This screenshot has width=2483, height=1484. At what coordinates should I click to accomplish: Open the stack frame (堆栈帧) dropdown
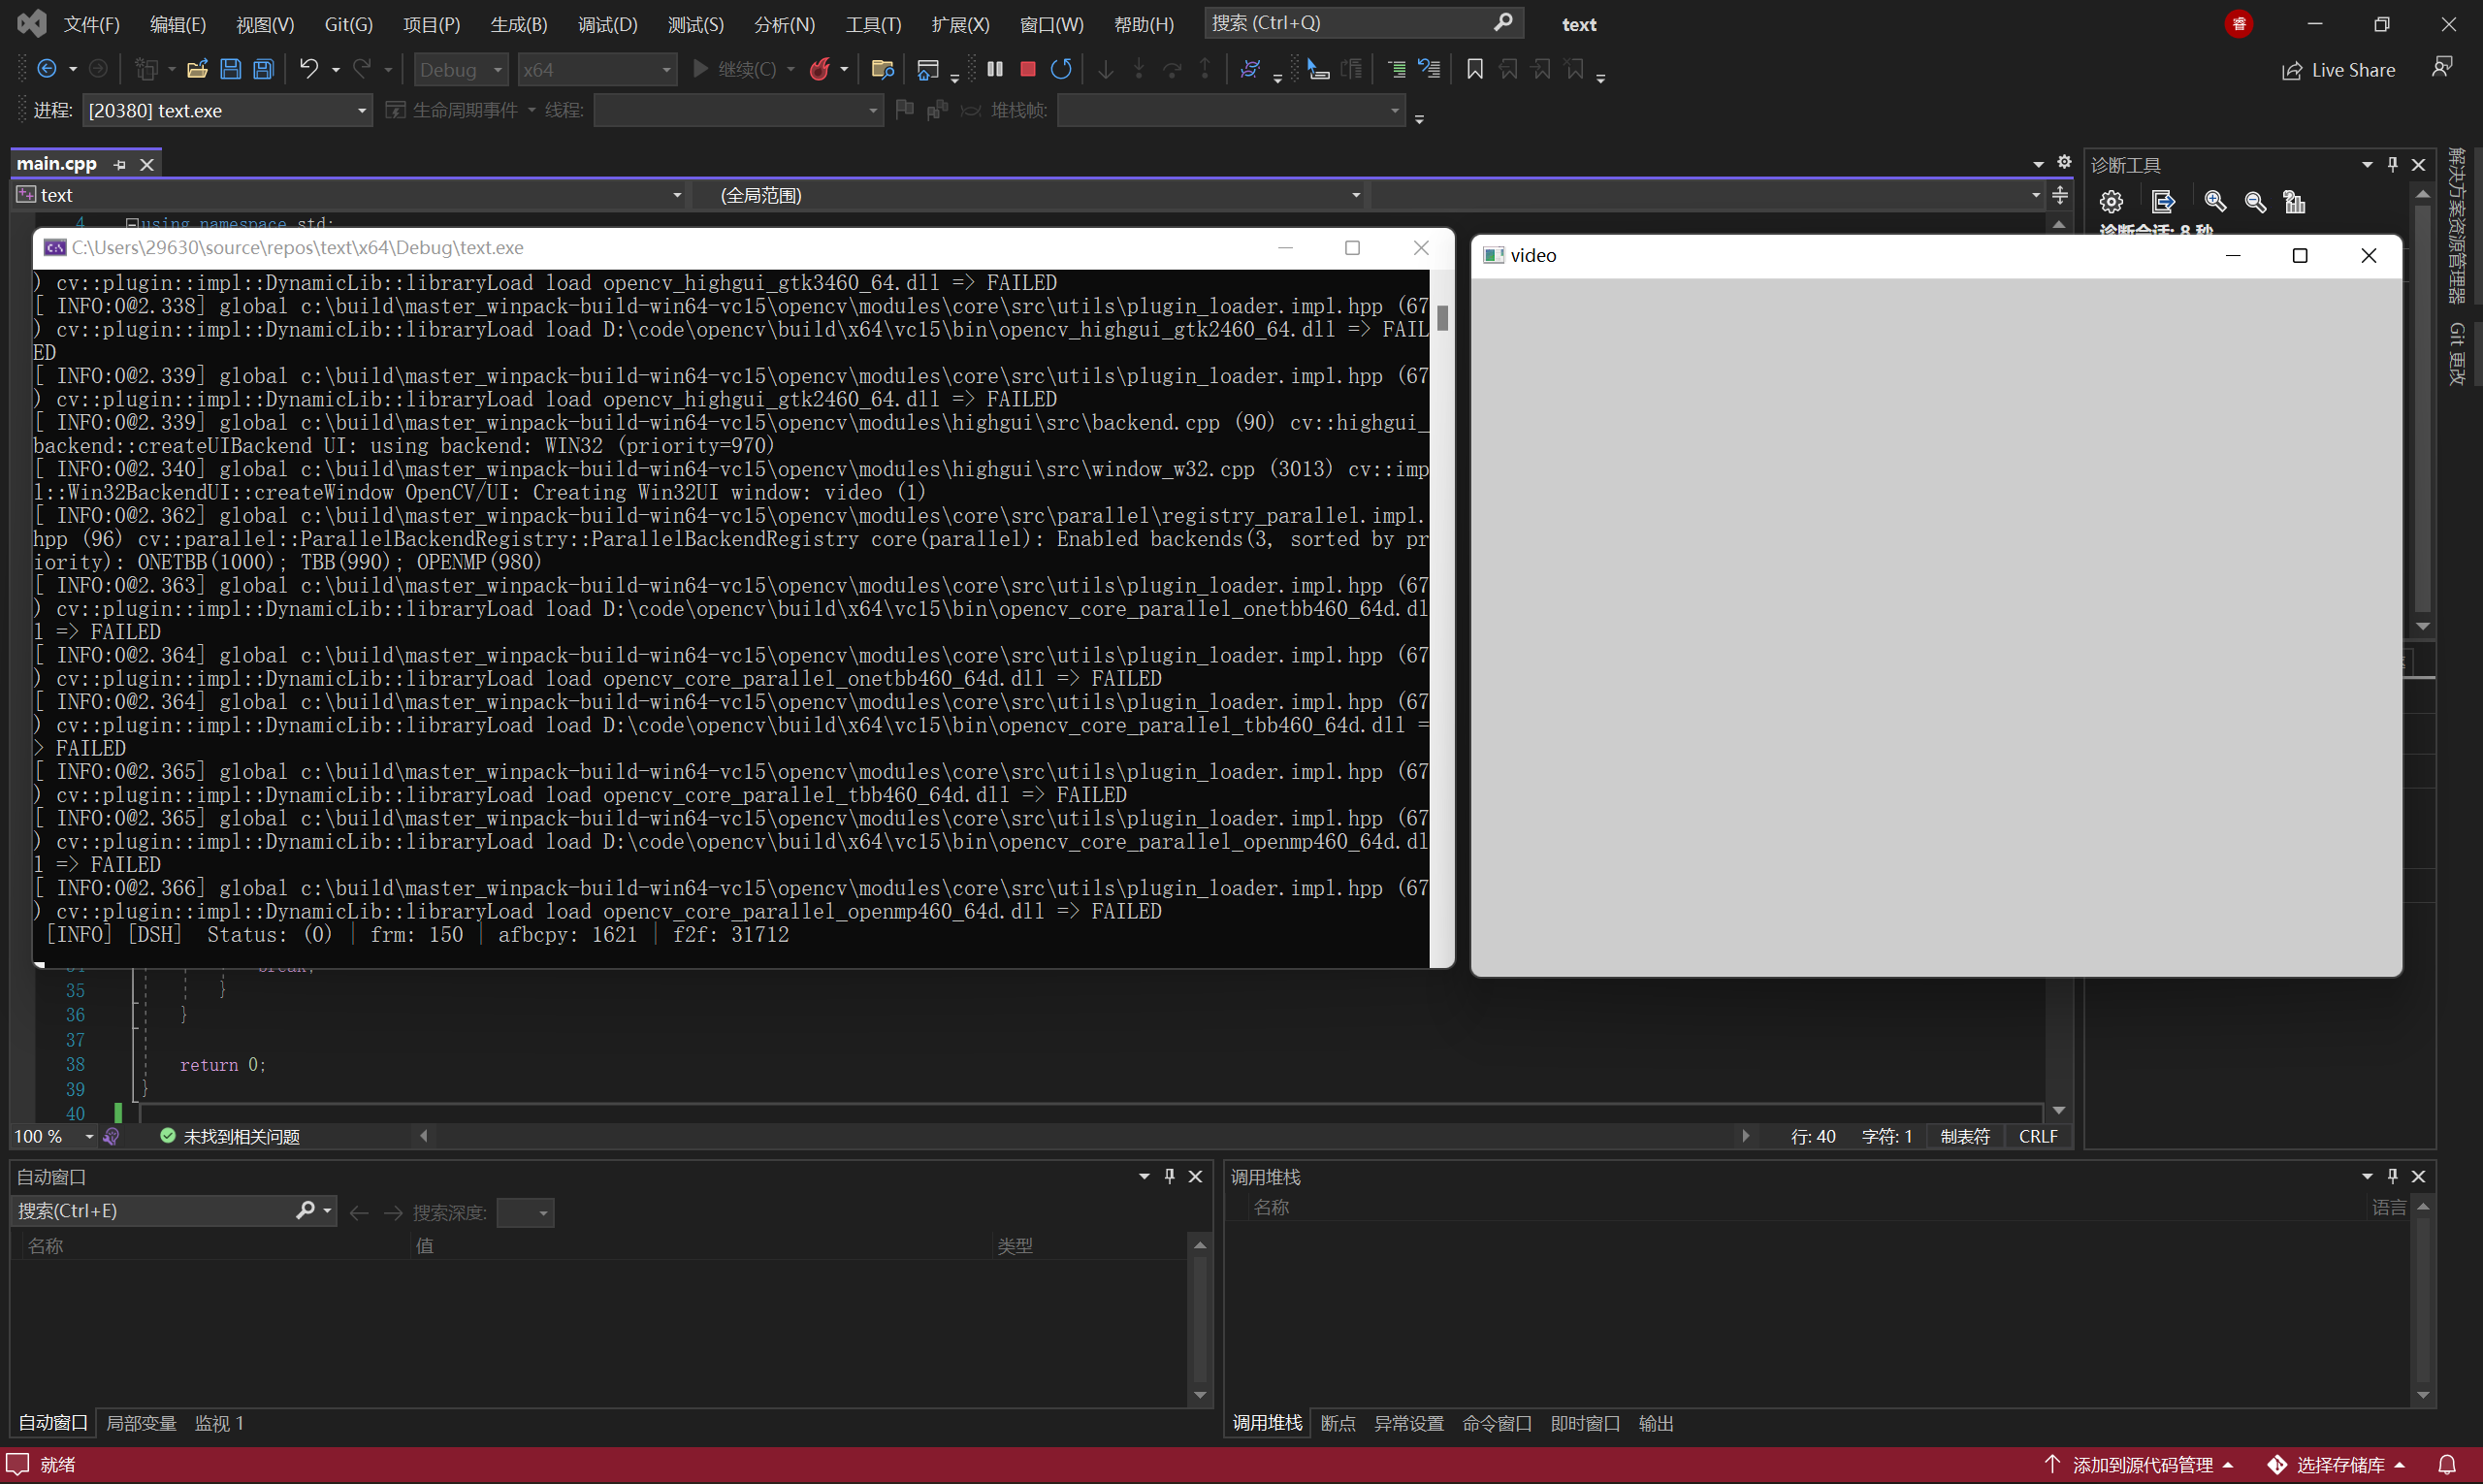tap(1231, 110)
